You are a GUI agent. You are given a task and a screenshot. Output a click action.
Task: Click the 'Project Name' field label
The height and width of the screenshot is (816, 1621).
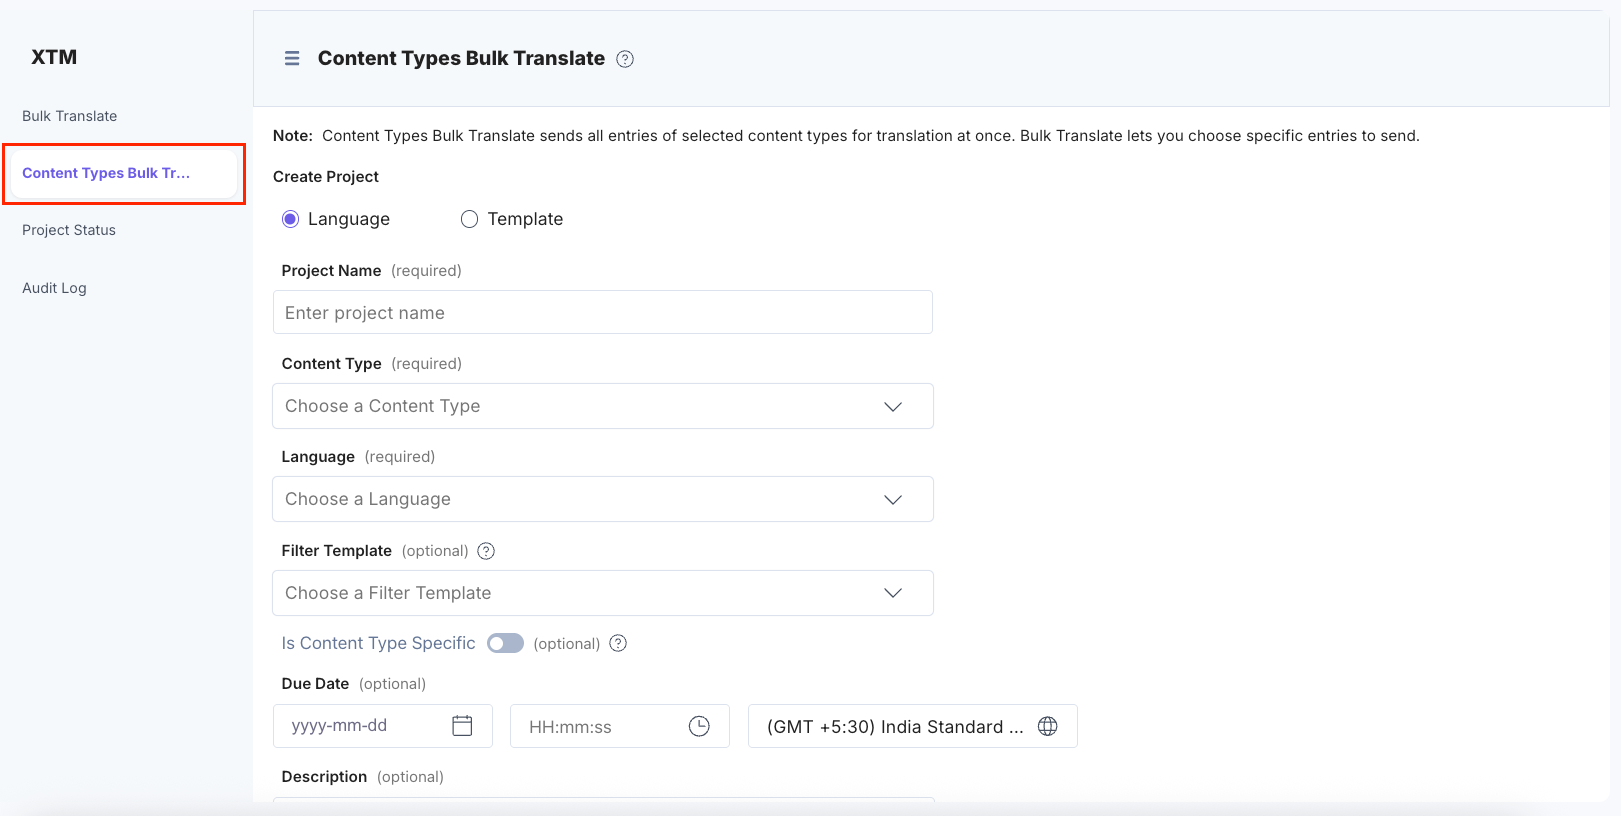click(331, 271)
